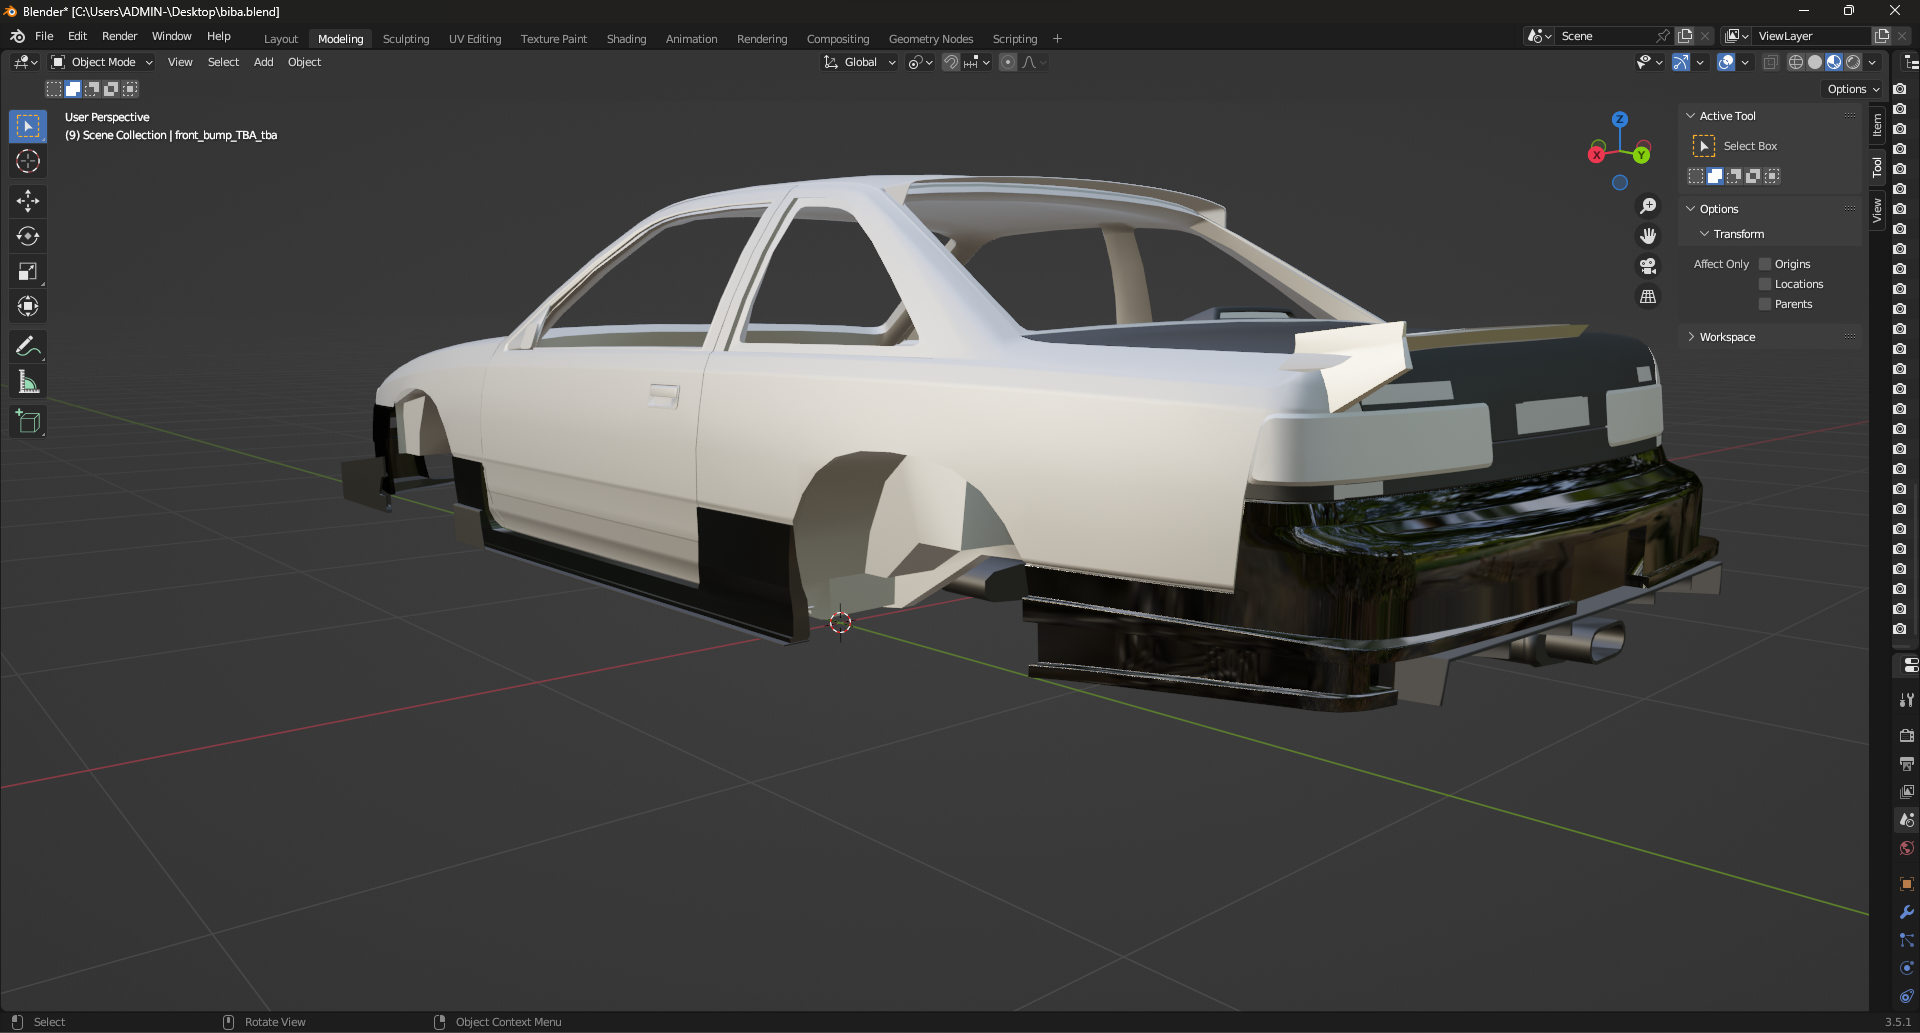This screenshot has width=1920, height=1033.
Task: Enable Affect Only Origins checkbox
Action: [x=1765, y=264]
